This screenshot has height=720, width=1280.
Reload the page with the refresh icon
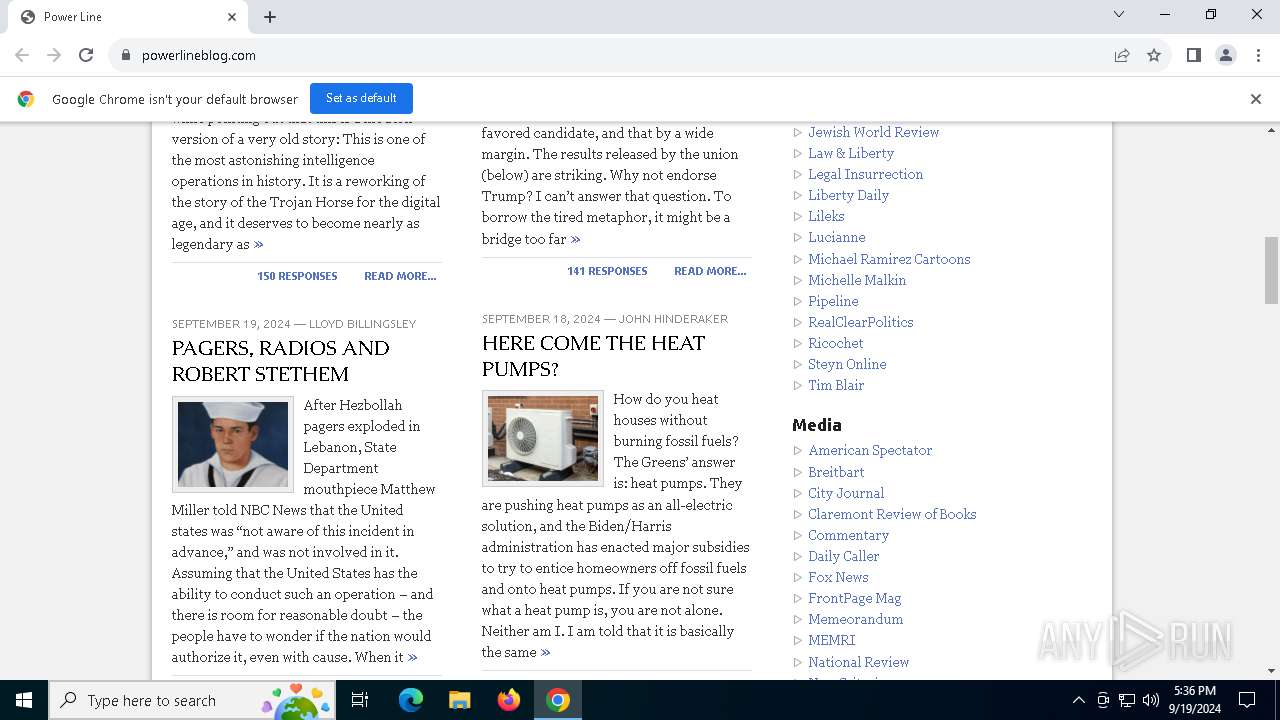click(x=86, y=55)
